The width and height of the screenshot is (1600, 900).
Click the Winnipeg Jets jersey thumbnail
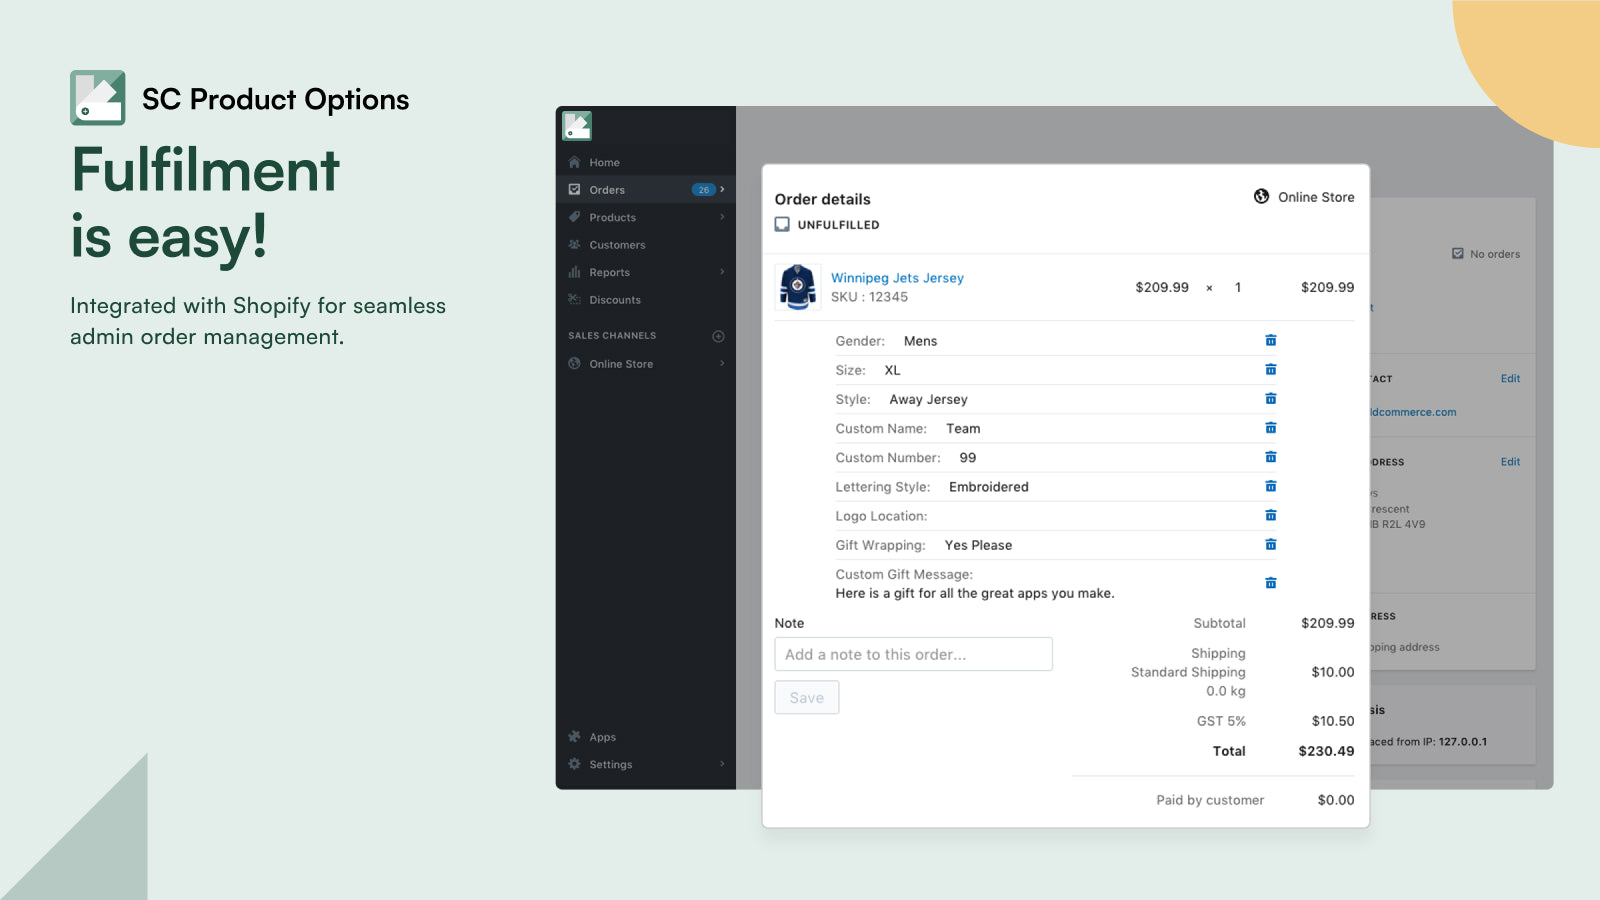pyautogui.click(x=797, y=287)
